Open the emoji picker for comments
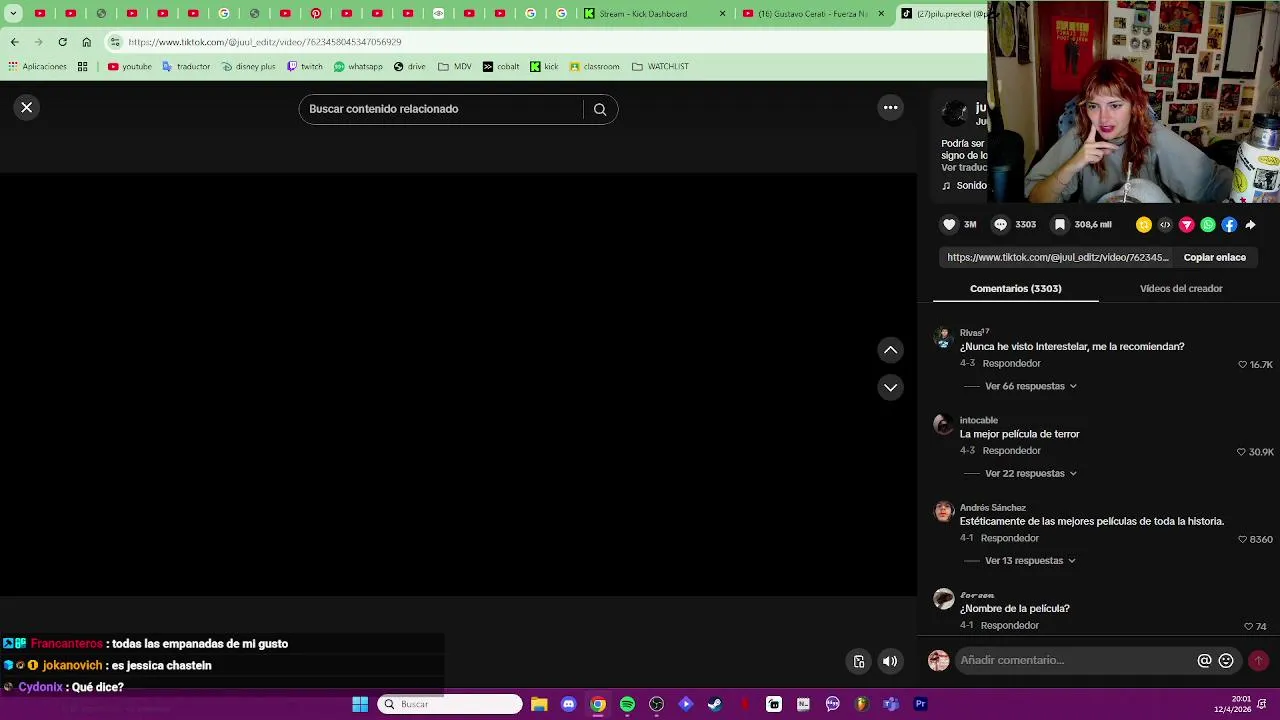 coord(1226,660)
